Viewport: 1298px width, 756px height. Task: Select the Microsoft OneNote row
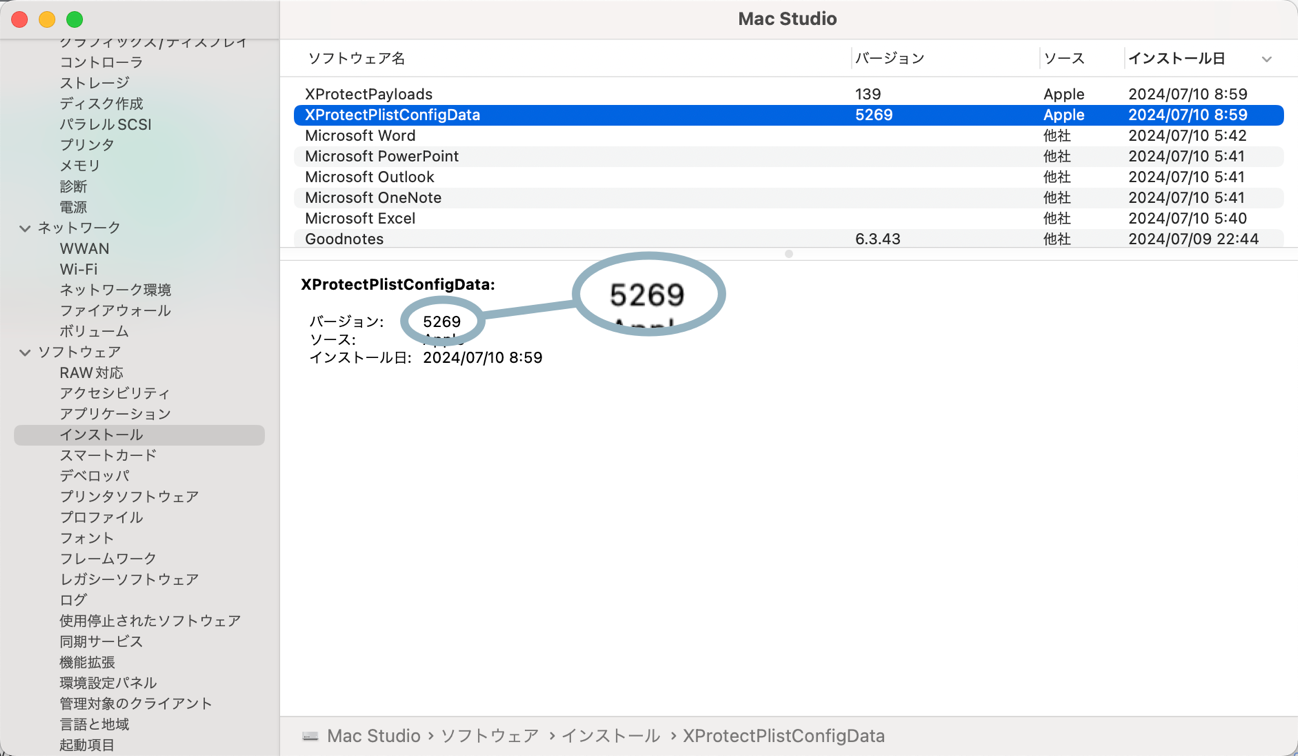[x=788, y=198]
